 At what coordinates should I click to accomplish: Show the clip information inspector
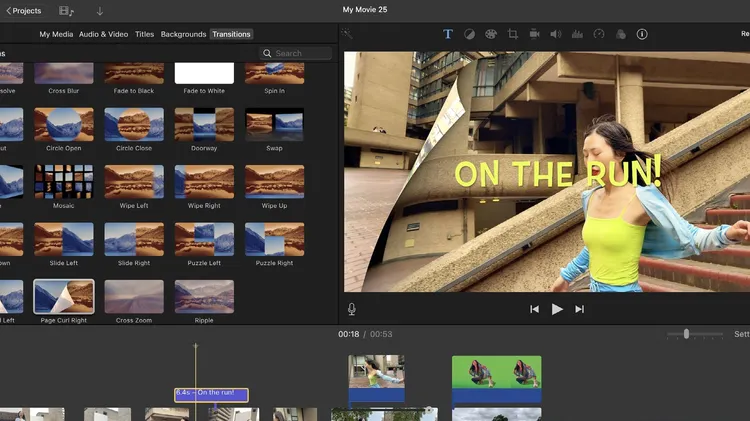tap(642, 34)
